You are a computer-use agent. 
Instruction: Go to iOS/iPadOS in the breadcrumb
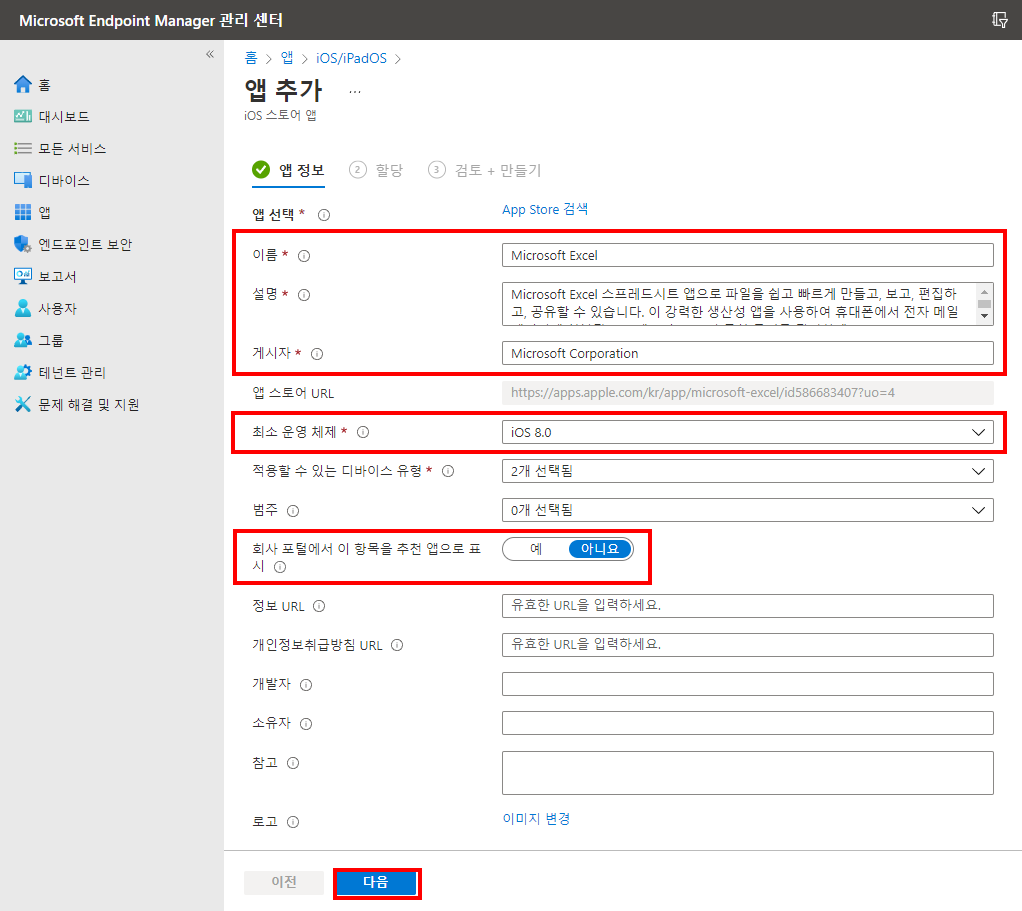pyautogui.click(x=351, y=58)
